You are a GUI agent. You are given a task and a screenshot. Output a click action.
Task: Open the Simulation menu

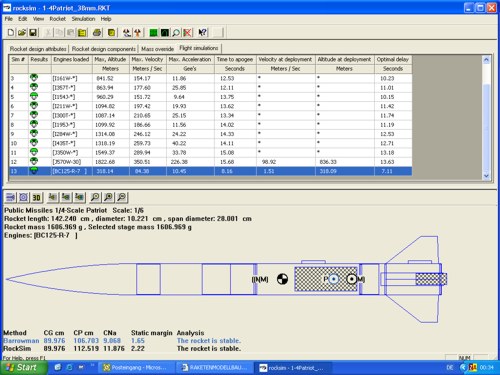coord(83,19)
